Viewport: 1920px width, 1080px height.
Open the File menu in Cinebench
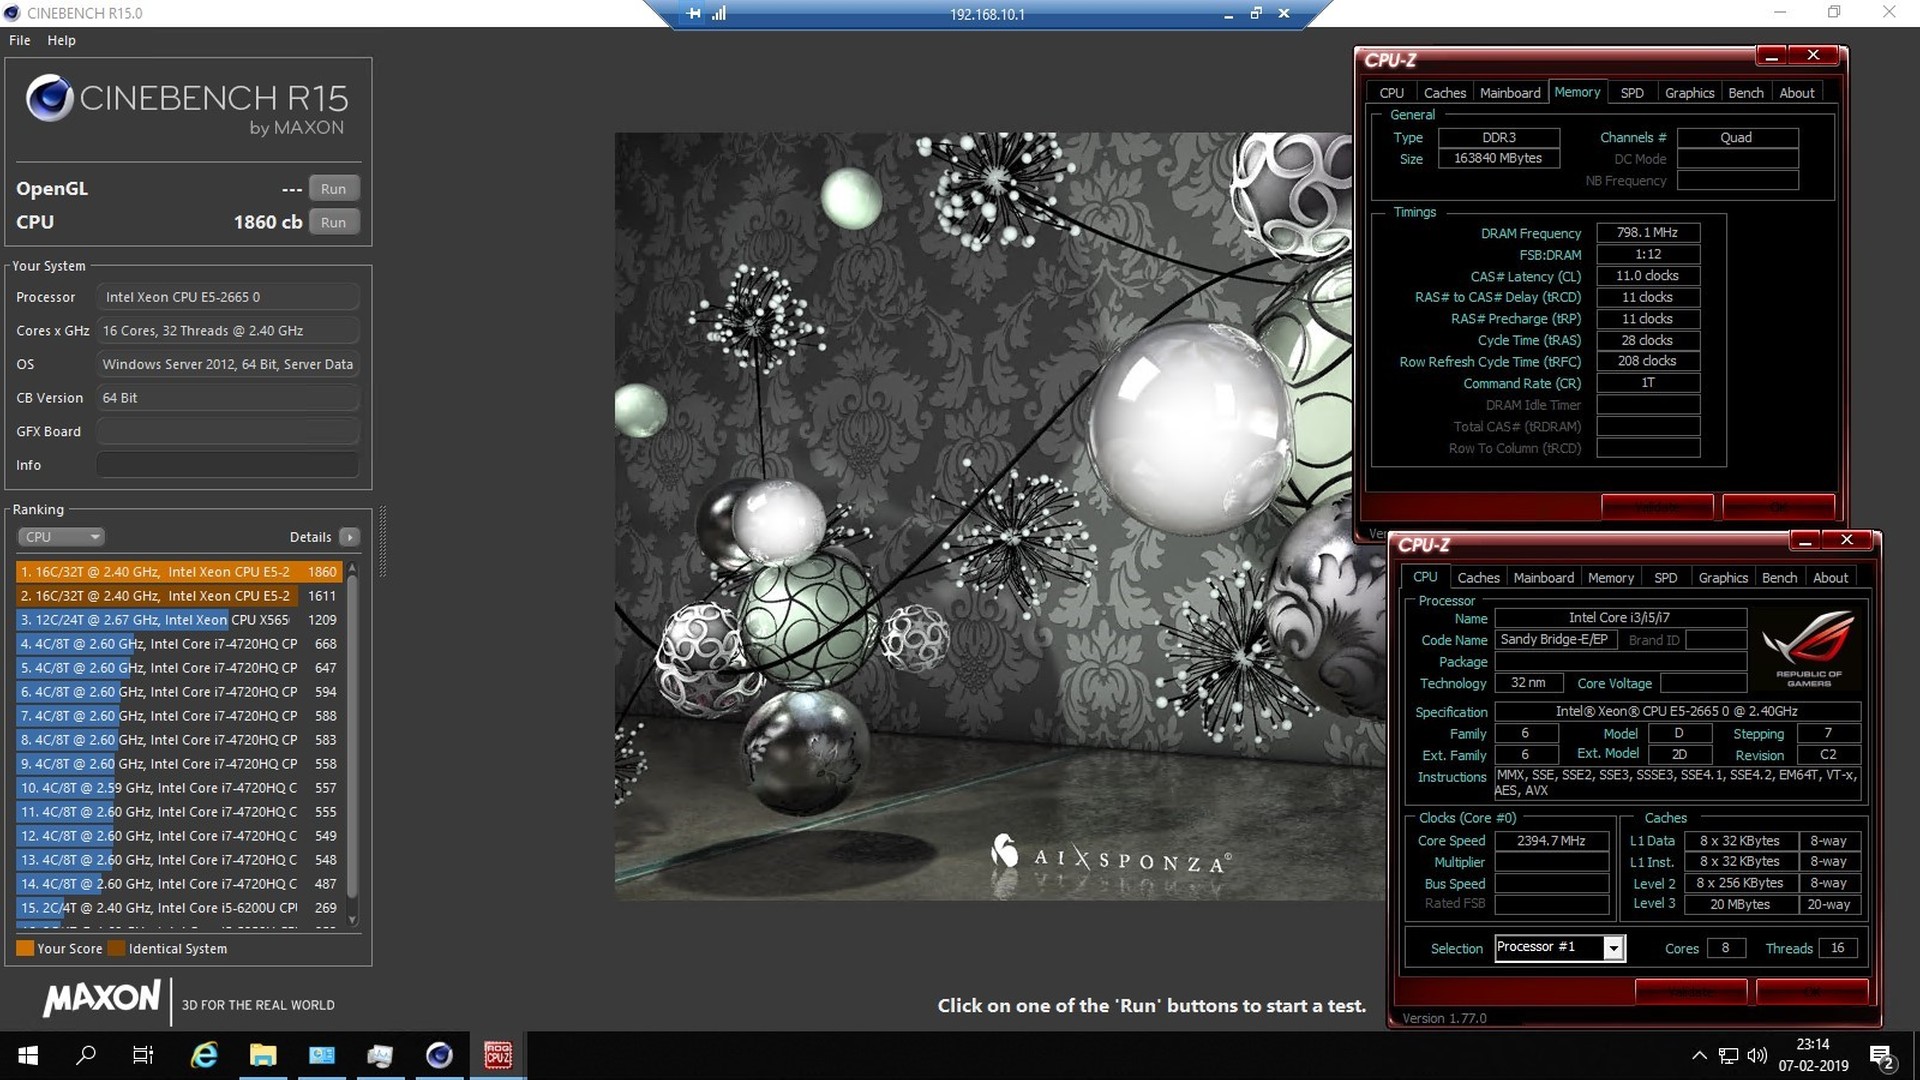coord(20,40)
